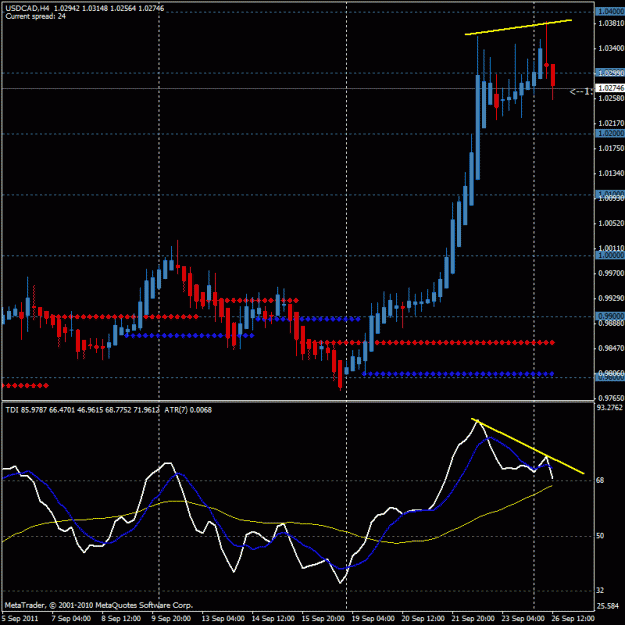Click the '19 Sep 04:00' time axis label
The height and width of the screenshot is (625, 625).
pyautogui.click(x=373, y=619)
